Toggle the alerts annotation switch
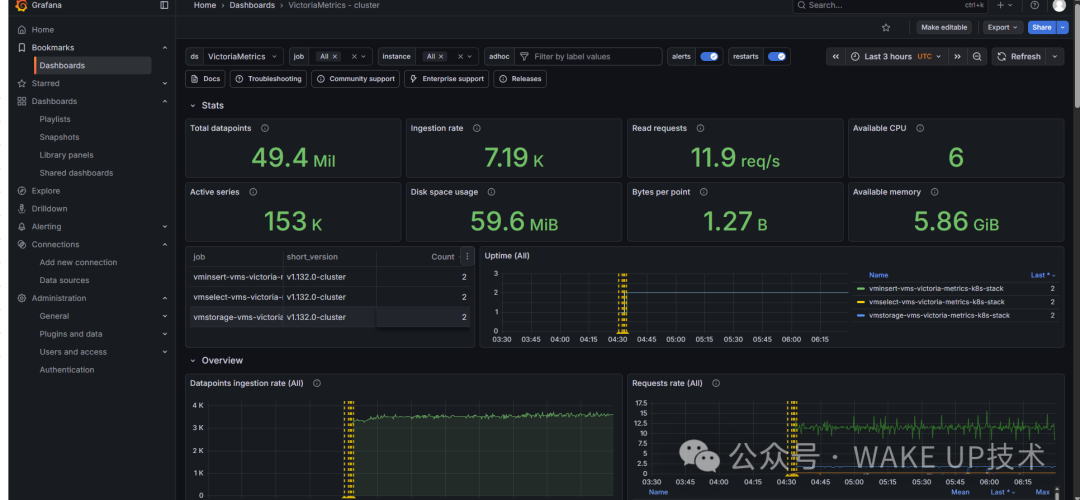 click(709, 57)
